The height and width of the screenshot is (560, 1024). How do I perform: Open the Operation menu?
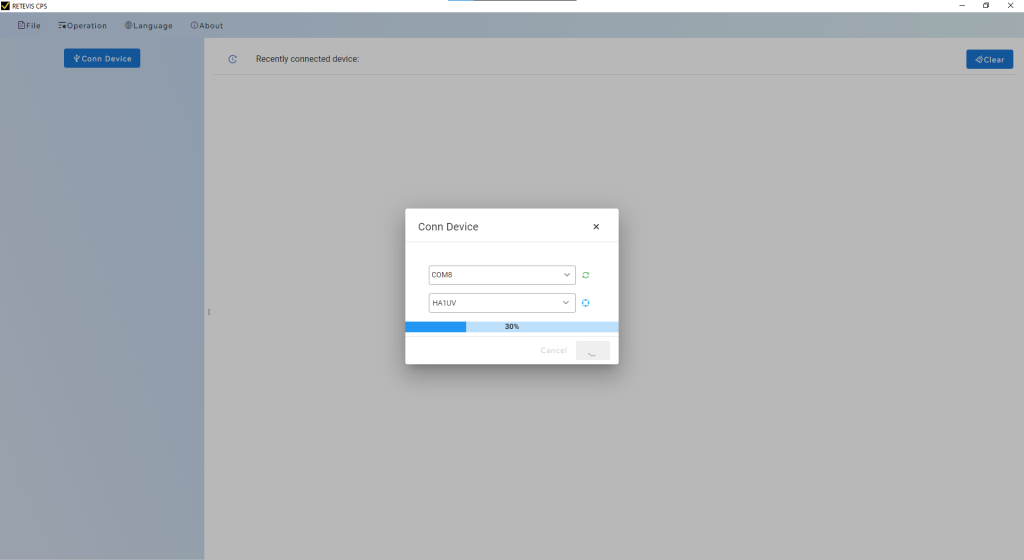(x=82, y=25)
